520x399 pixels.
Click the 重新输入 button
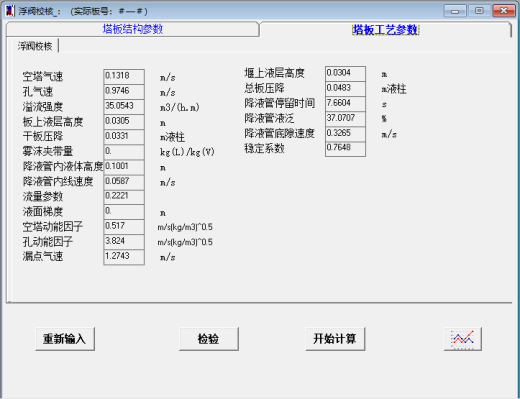click(65, 339)
